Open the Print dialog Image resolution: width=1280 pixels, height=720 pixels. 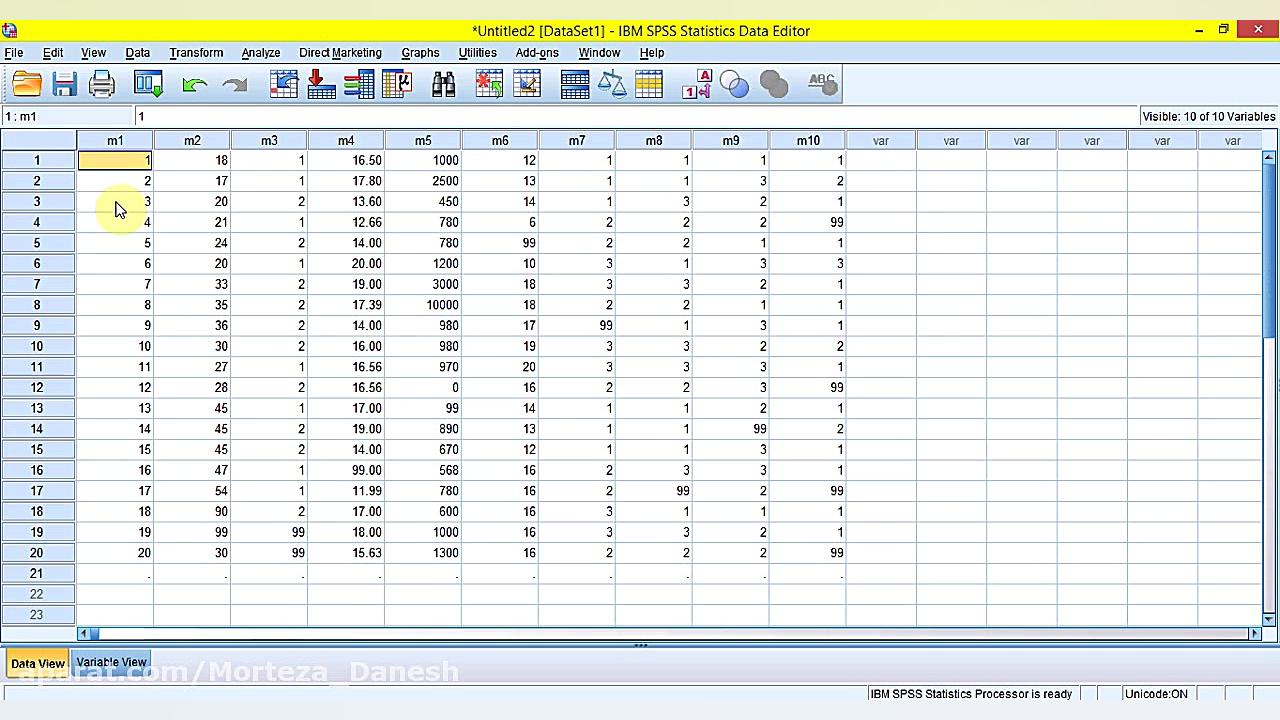click(x=102, y=84)
